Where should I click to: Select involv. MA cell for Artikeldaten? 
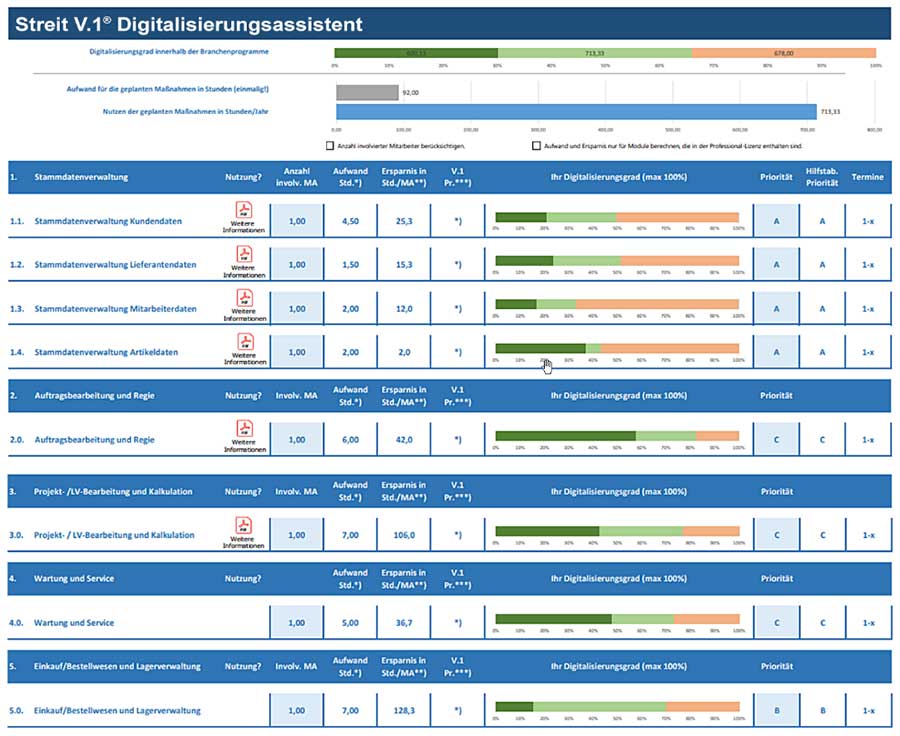[297, 352]
